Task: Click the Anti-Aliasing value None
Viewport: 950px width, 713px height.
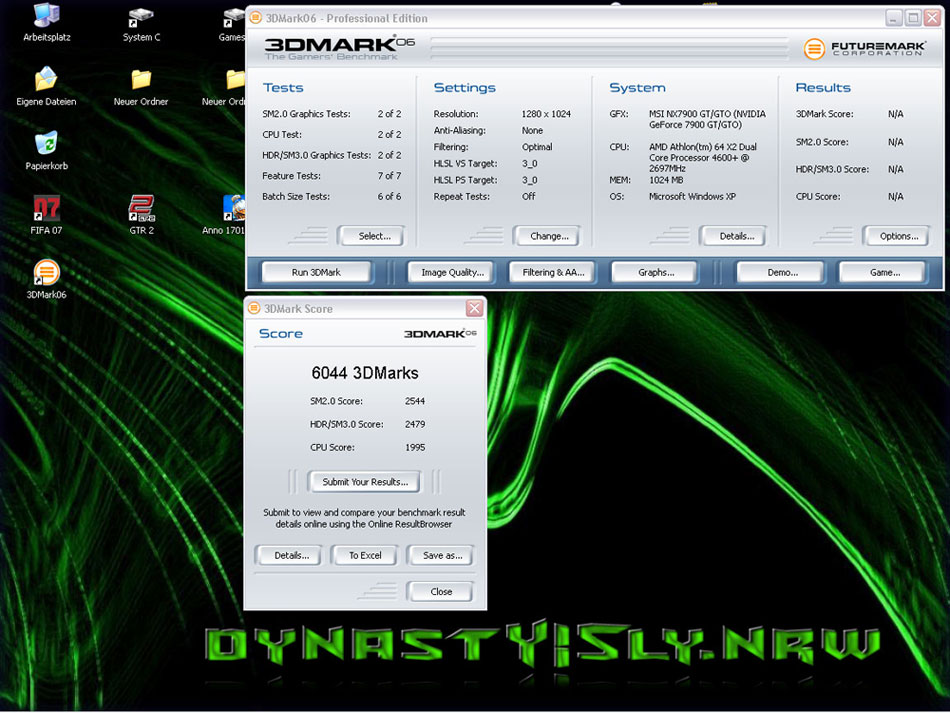Action: coord(532,130)
